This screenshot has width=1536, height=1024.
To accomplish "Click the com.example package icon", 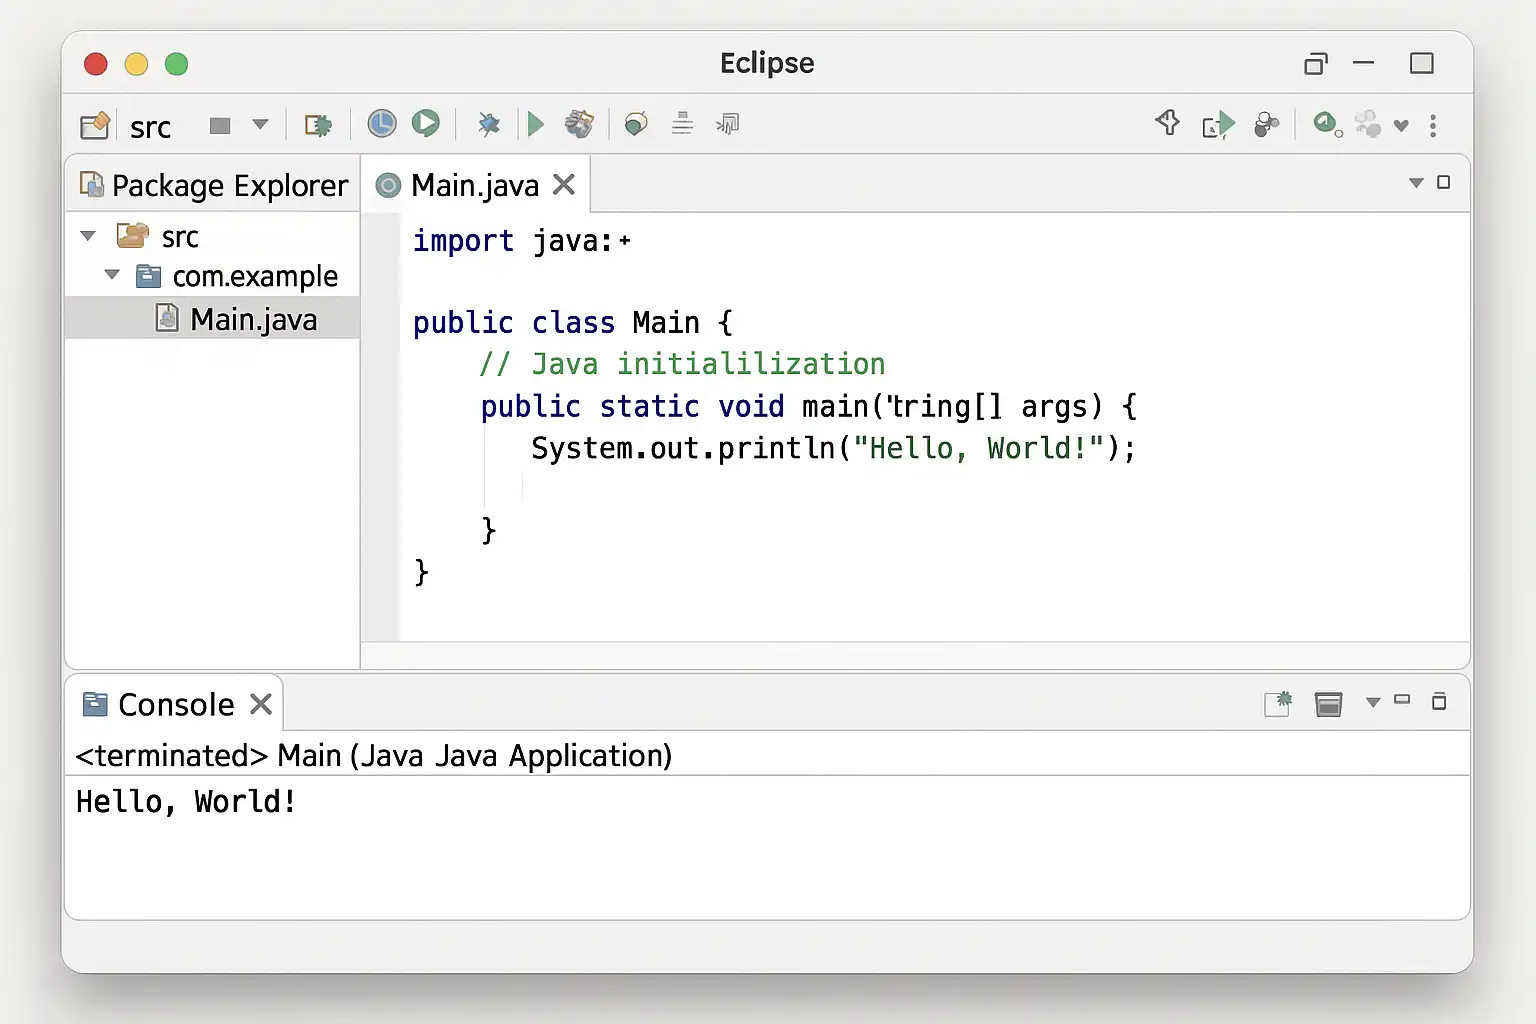I will 148,275.
